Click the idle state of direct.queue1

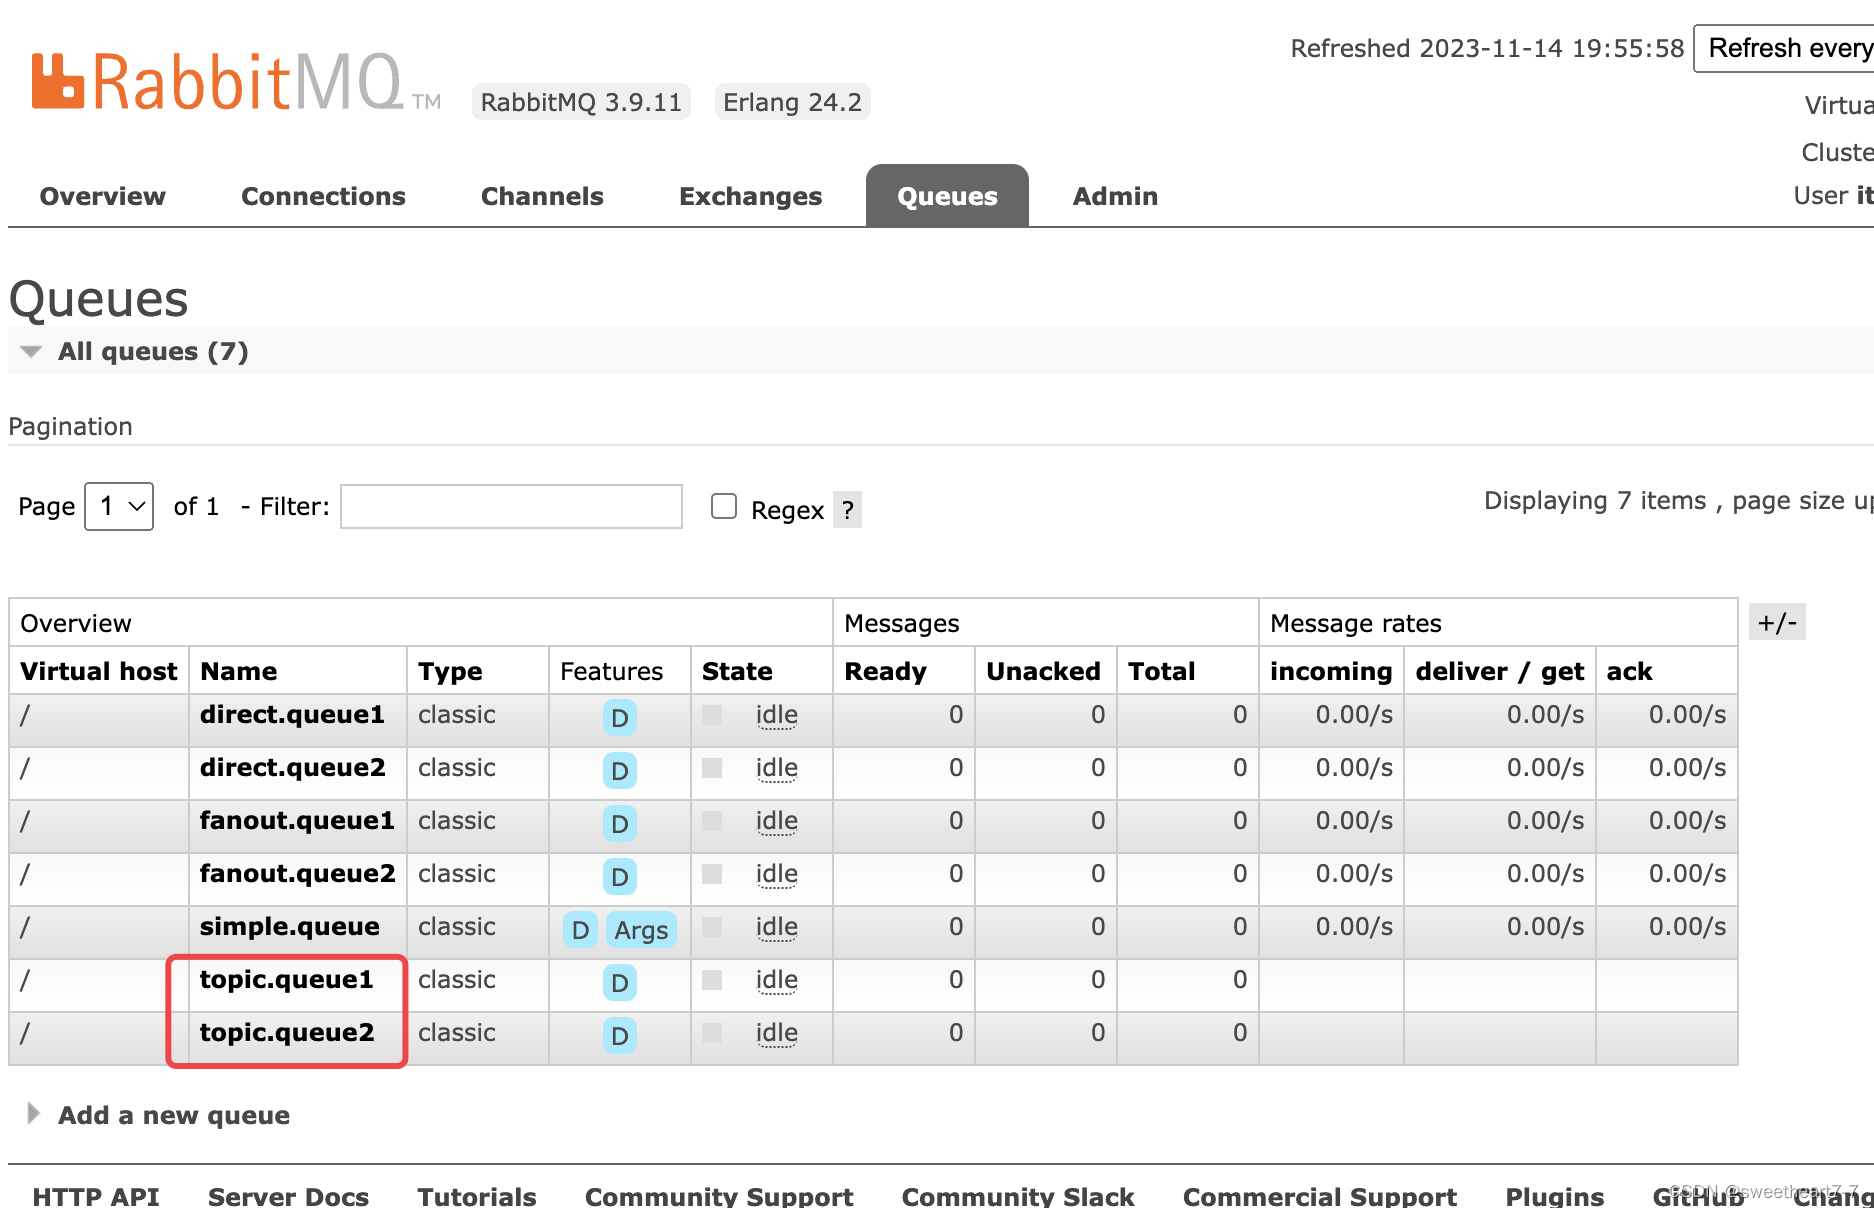point(777,715)
